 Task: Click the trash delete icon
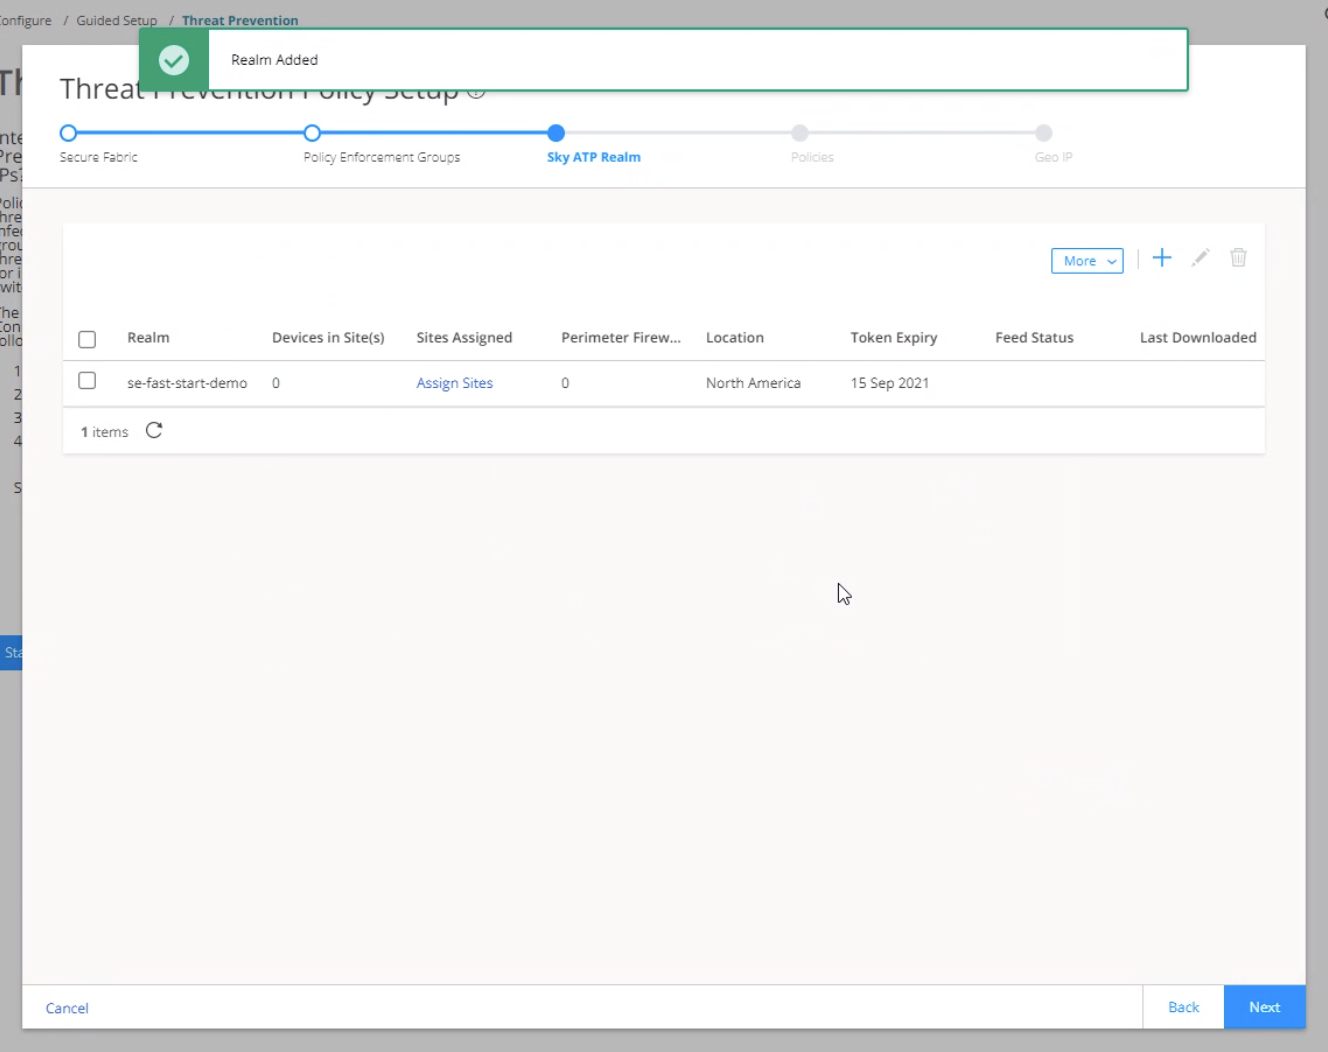tap(1238, 258)
